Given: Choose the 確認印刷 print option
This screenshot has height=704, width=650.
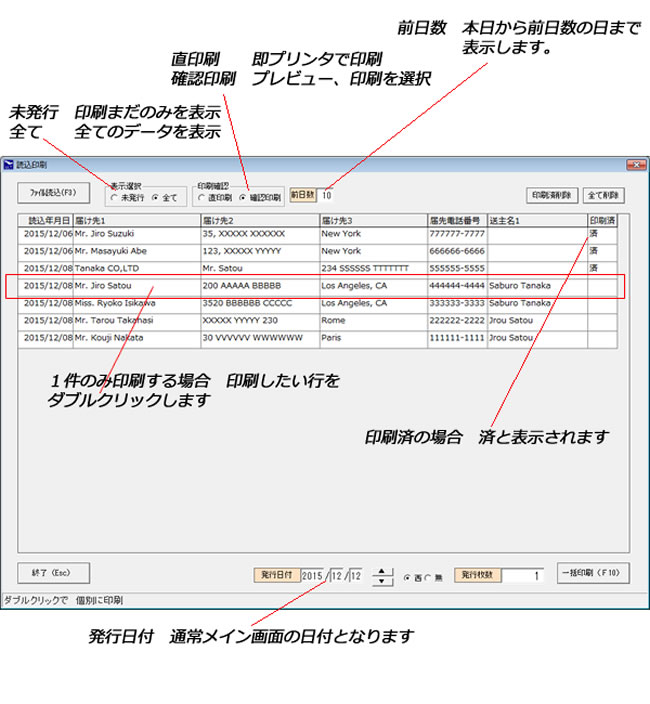Looking at the screenshot, I should coord(242,198).
